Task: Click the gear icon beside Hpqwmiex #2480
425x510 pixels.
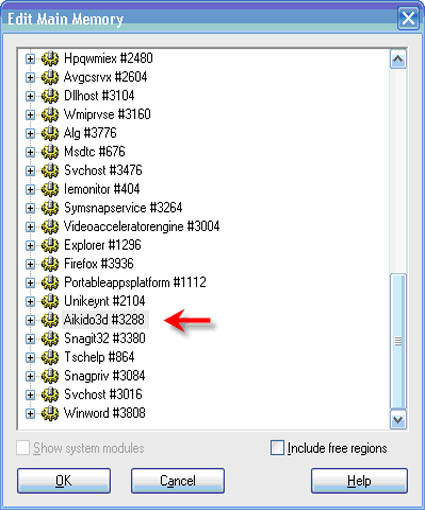Action: pos(50,58)
